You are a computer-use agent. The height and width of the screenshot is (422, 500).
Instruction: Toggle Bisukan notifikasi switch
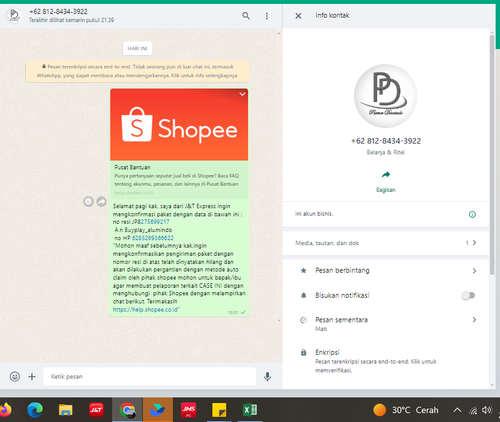(x=468, y=295)
